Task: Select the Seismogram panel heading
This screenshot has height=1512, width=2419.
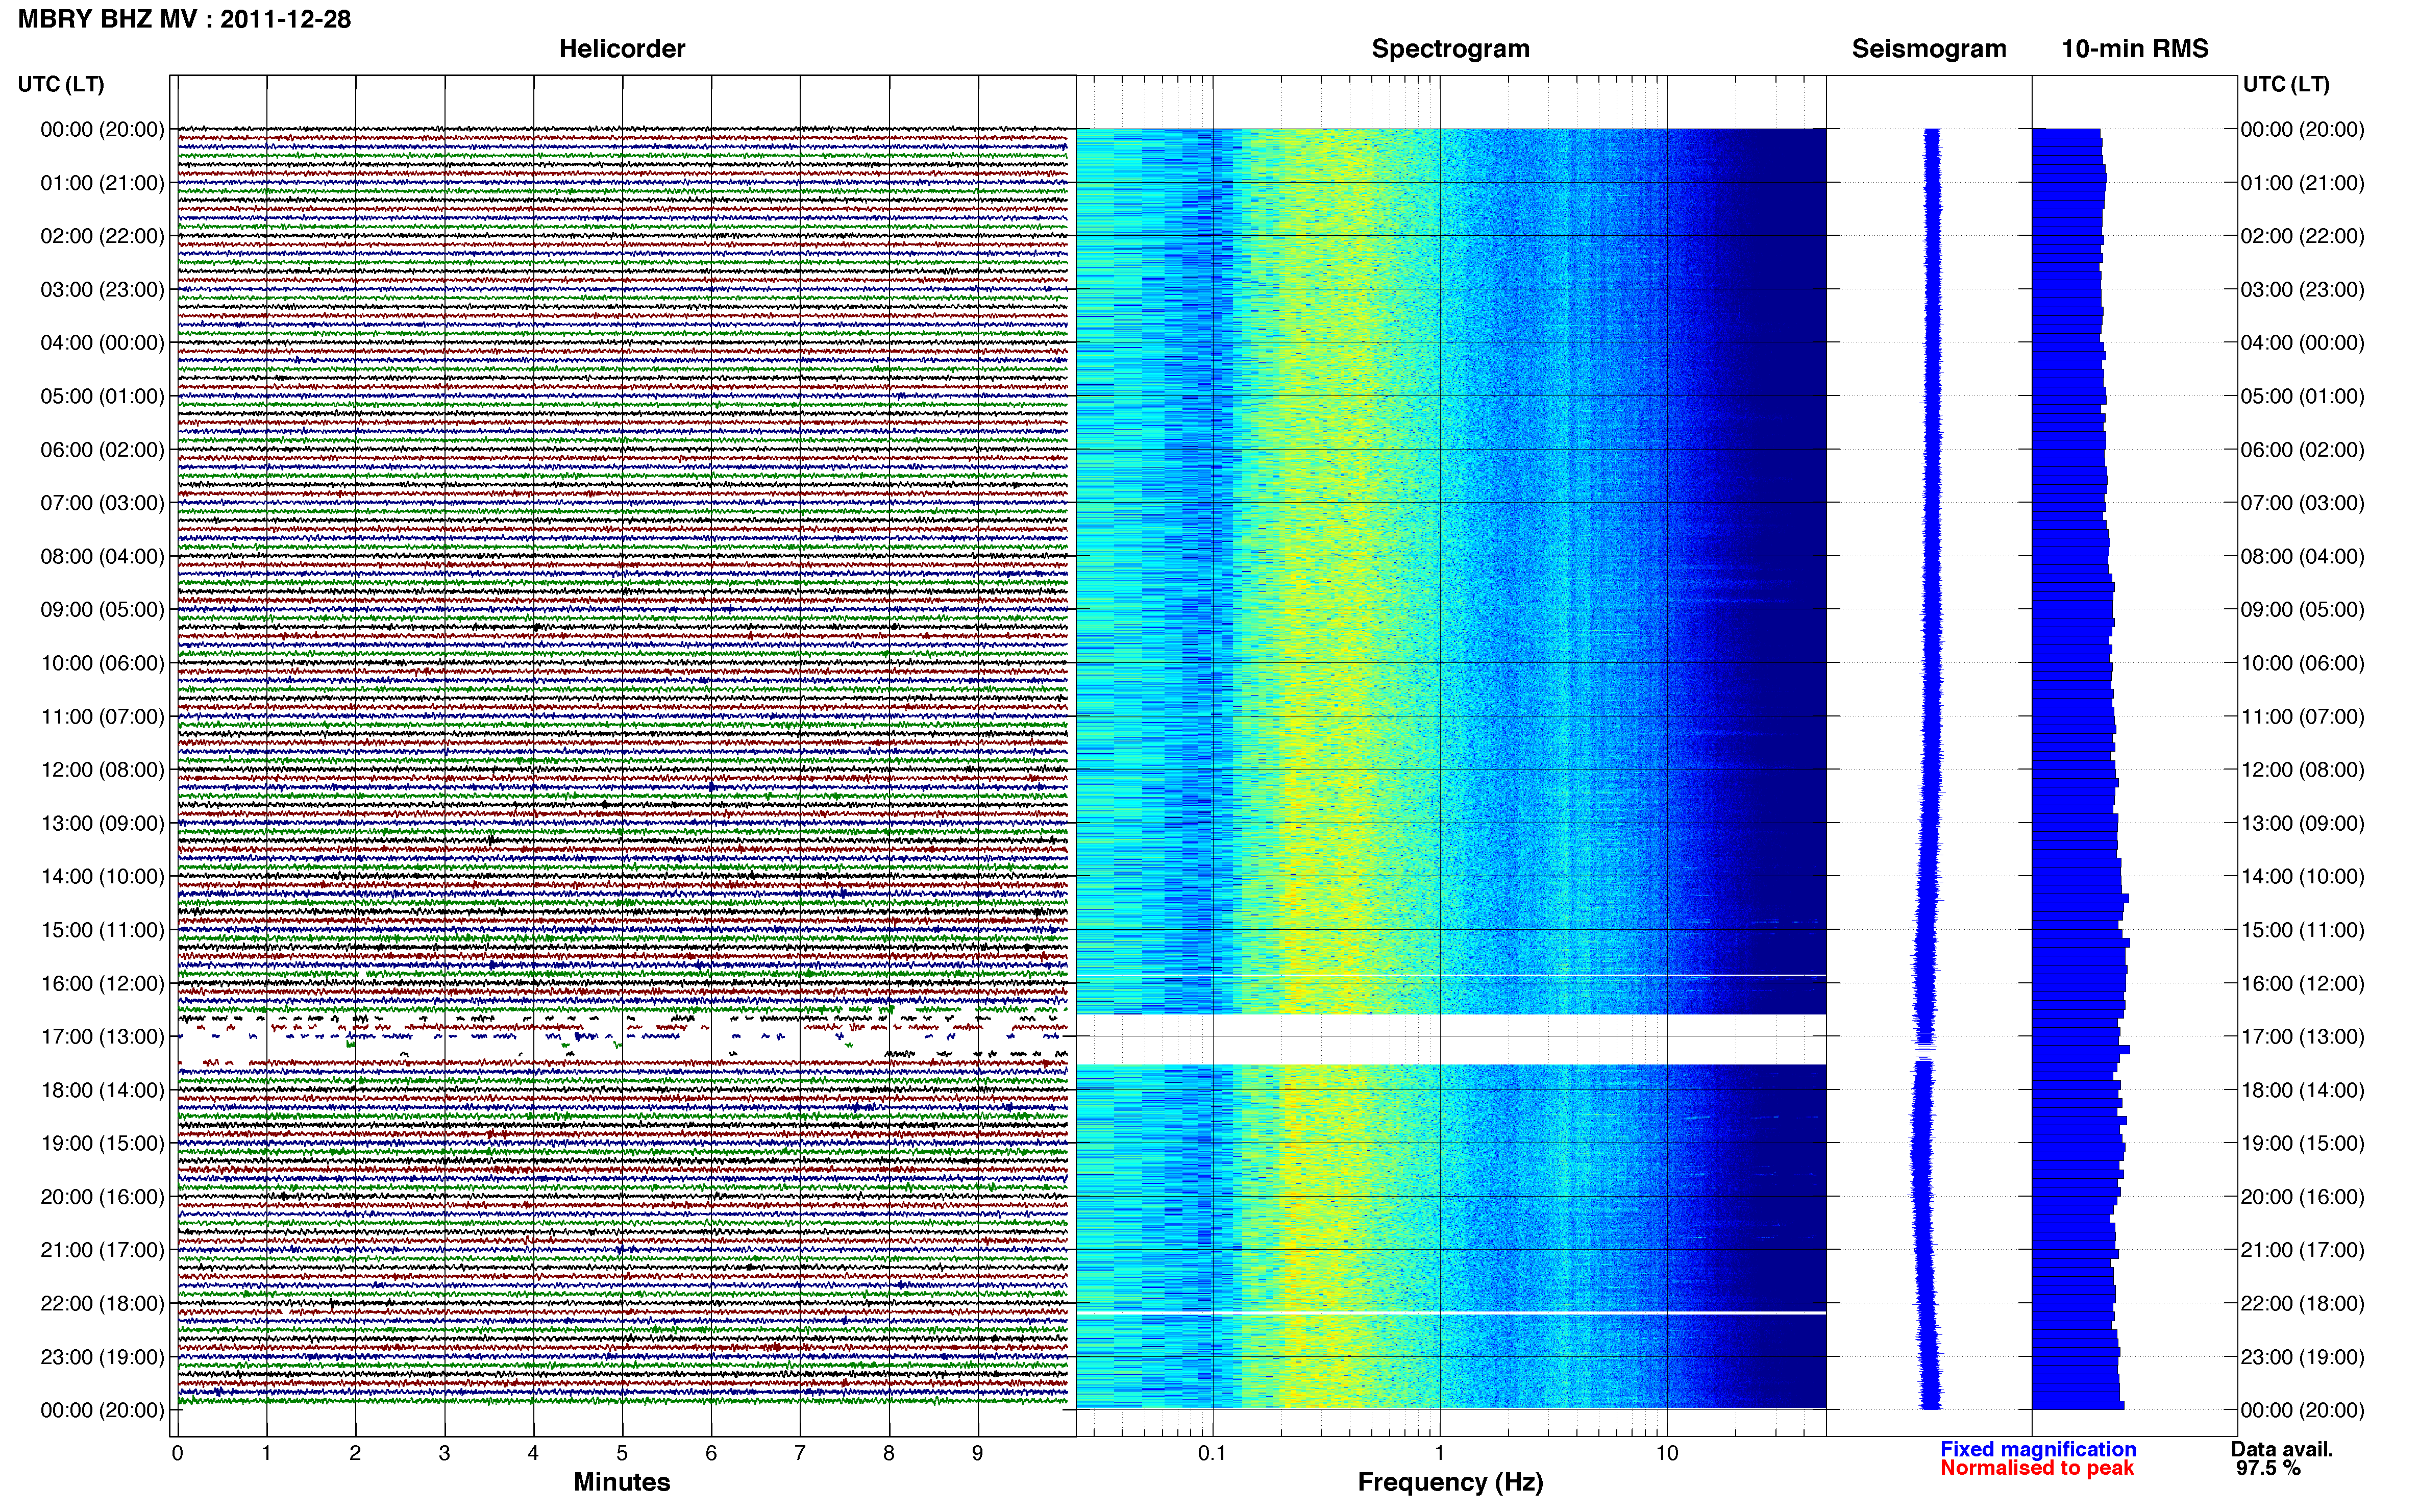Action: tap(1929, 49)
